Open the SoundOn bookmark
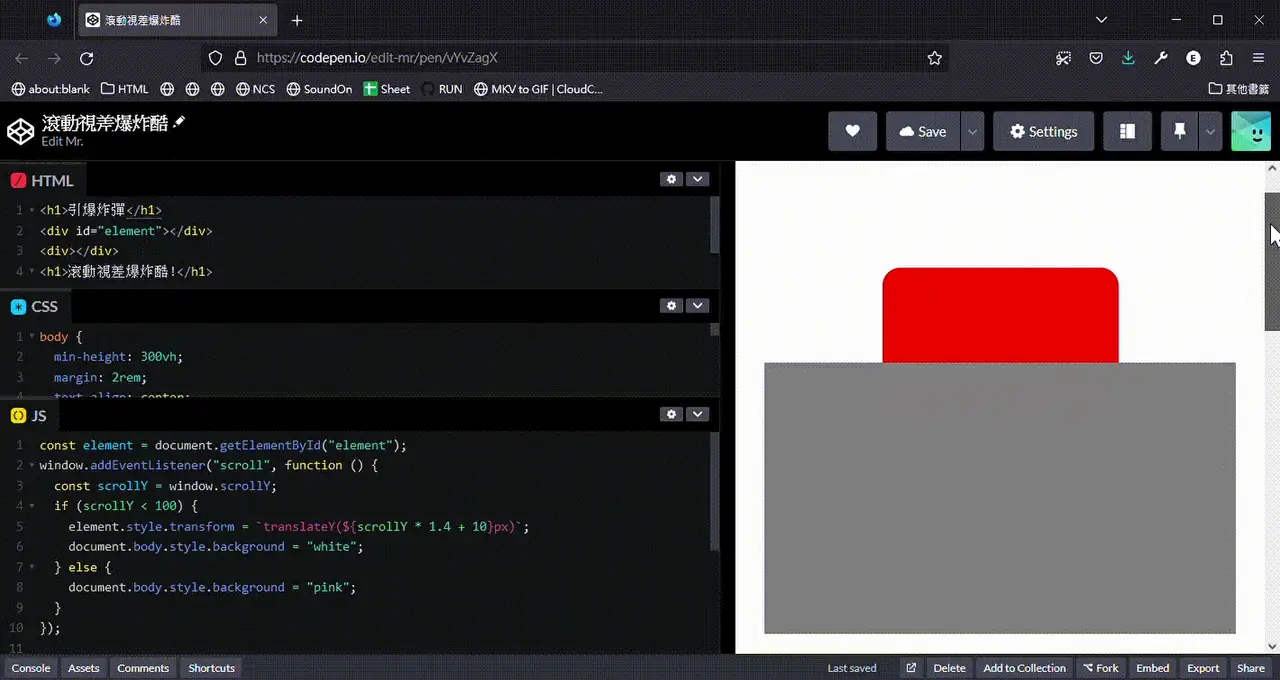 [x=319, y=89]
